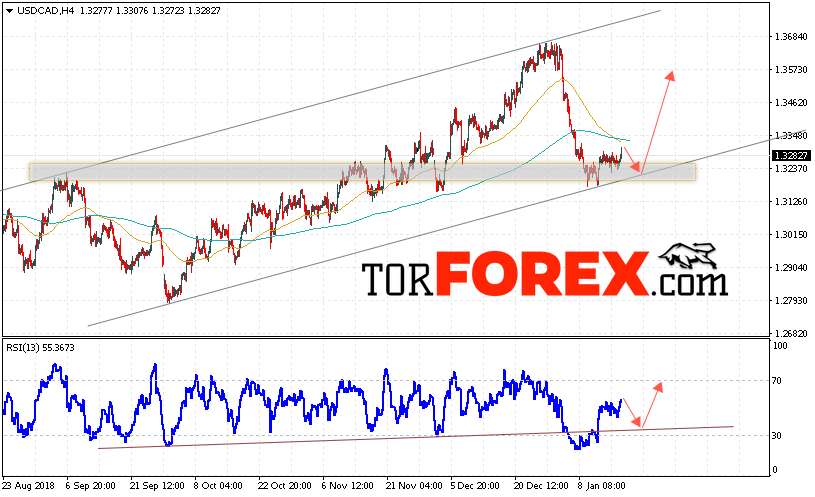Click the RSI level 100 label

point(780,346)
